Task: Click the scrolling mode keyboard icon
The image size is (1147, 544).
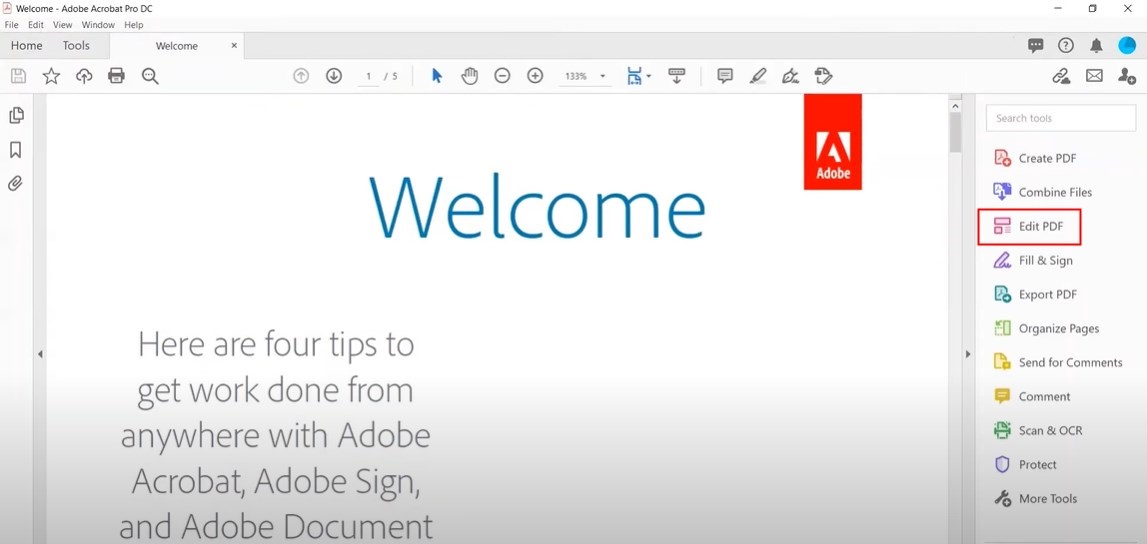Action: click(x=677, y=75)
